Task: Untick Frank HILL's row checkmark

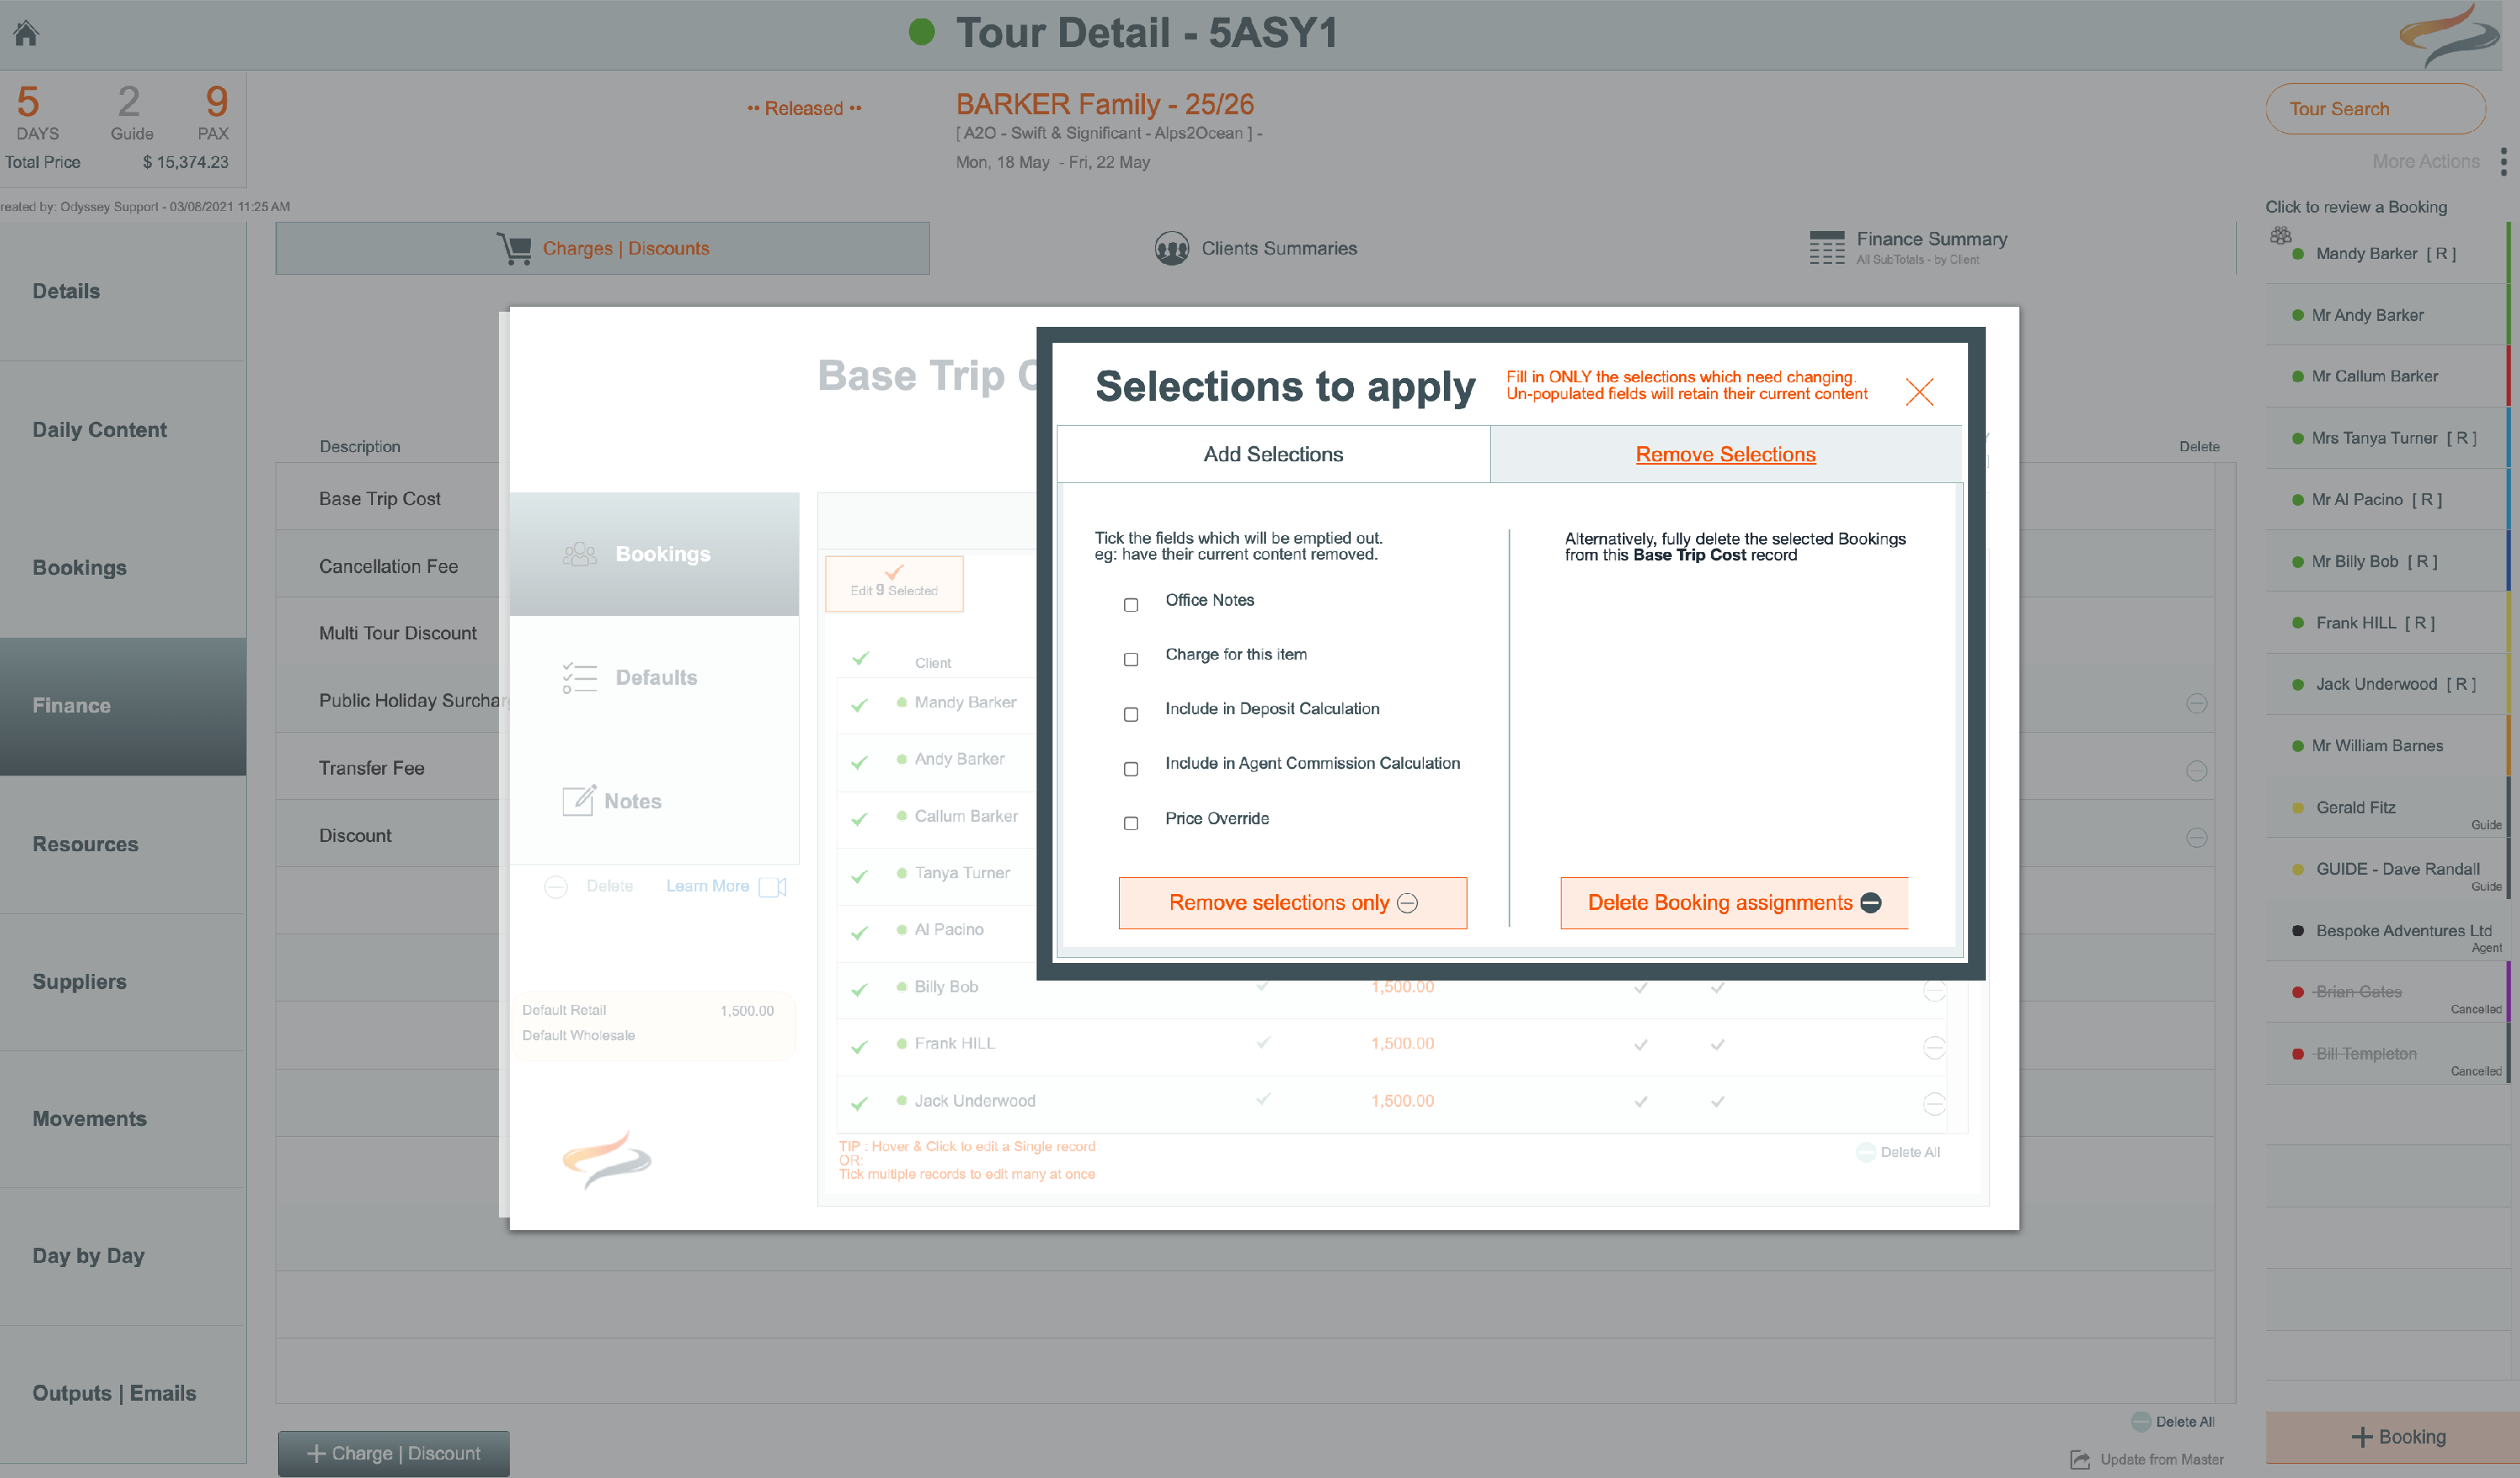Action: (859, 1047)
